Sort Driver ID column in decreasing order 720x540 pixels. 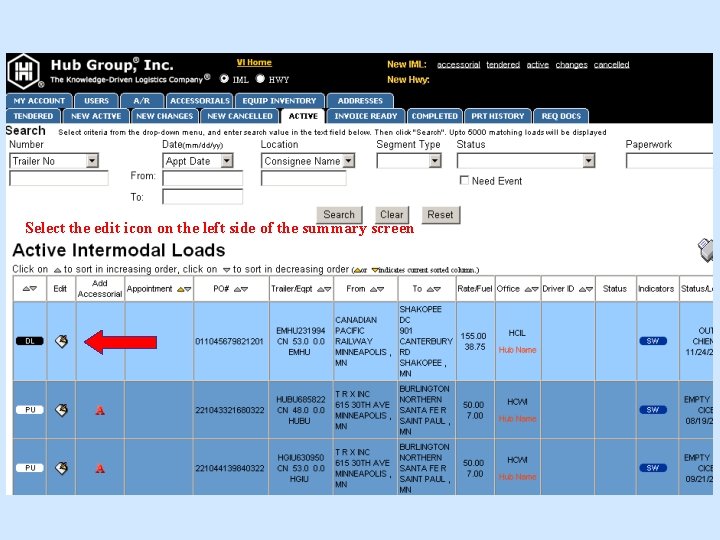590,289
